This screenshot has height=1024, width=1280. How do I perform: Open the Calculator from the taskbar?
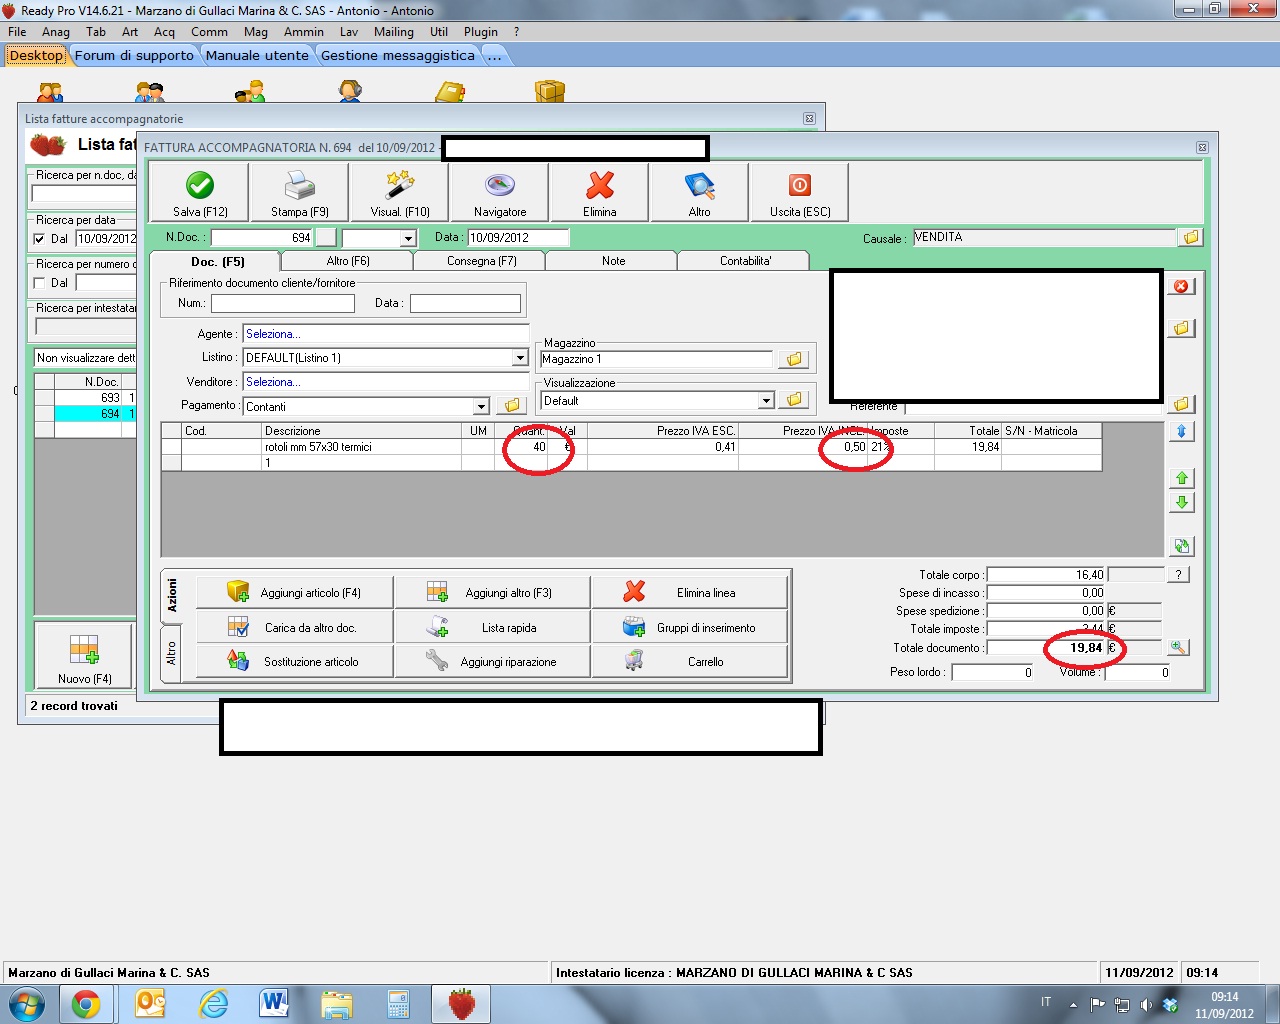click(398, 1003)
